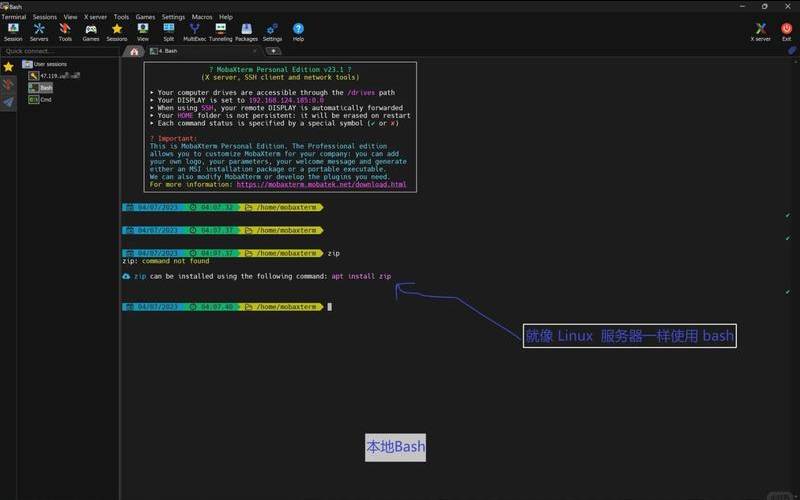This screenshot has width=800, height=500.
Task: Click the Session toolbar icon
Action: pos(13,32)
